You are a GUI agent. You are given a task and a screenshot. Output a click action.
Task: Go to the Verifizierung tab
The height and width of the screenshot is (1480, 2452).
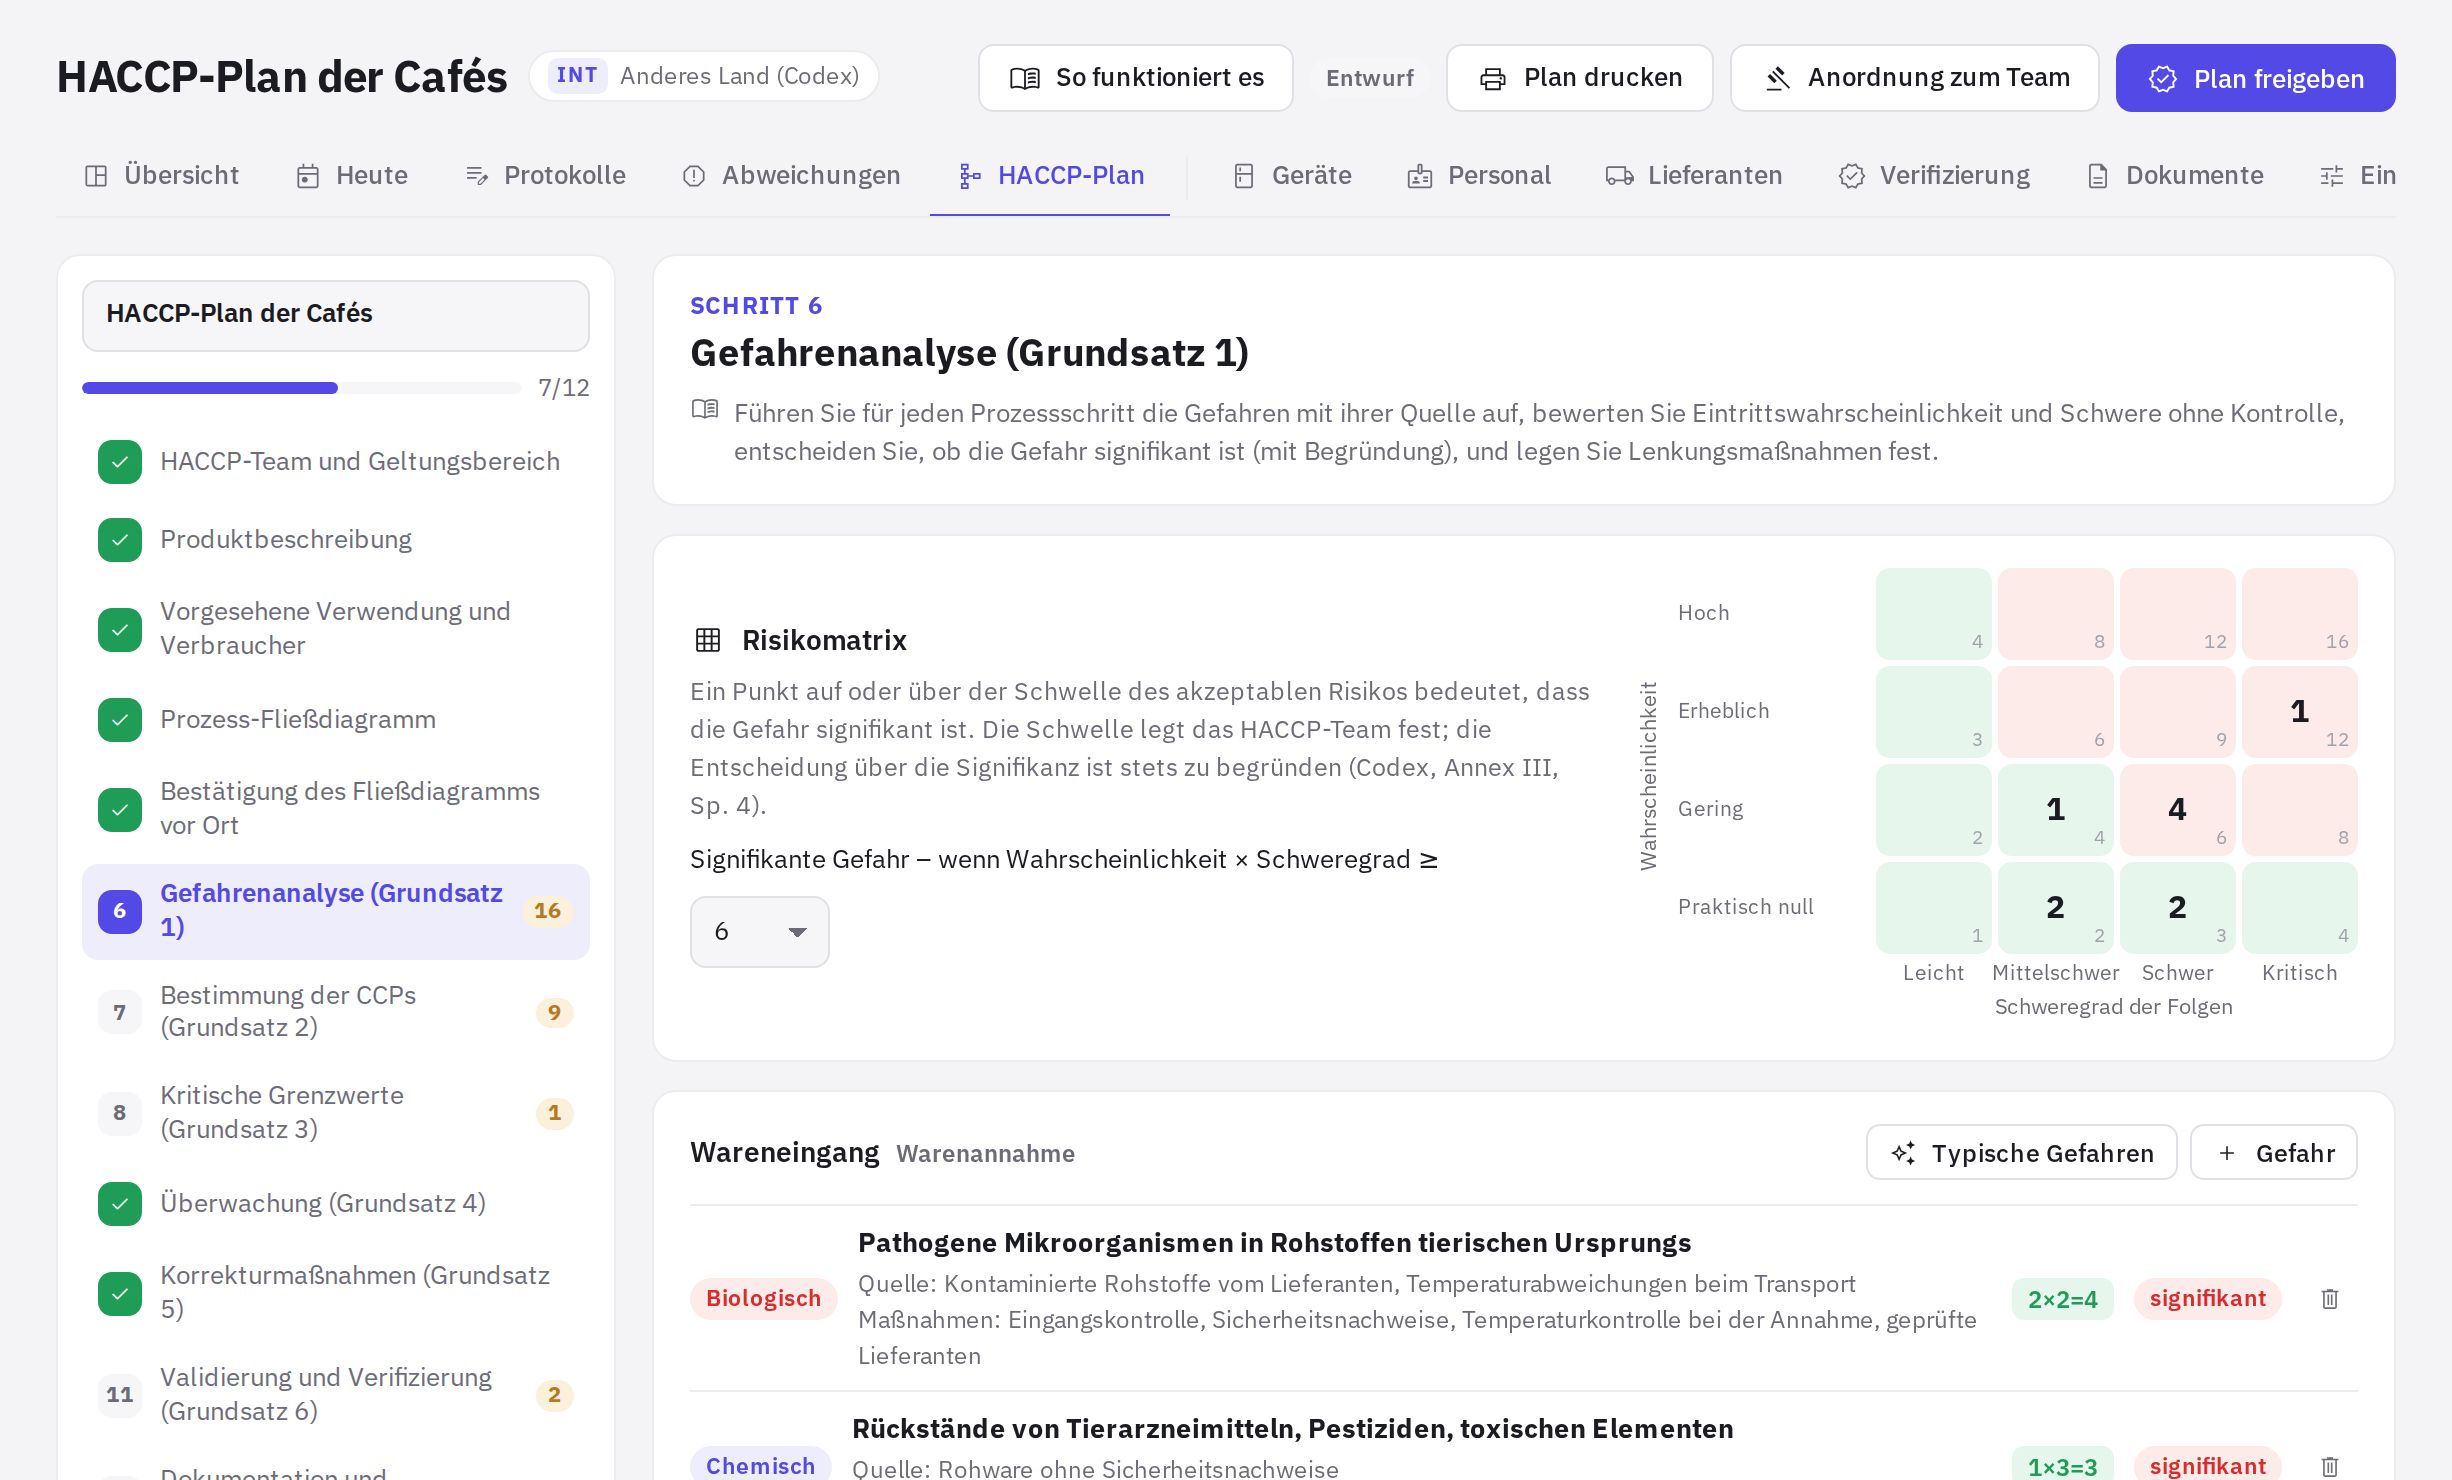[1934, 176]
